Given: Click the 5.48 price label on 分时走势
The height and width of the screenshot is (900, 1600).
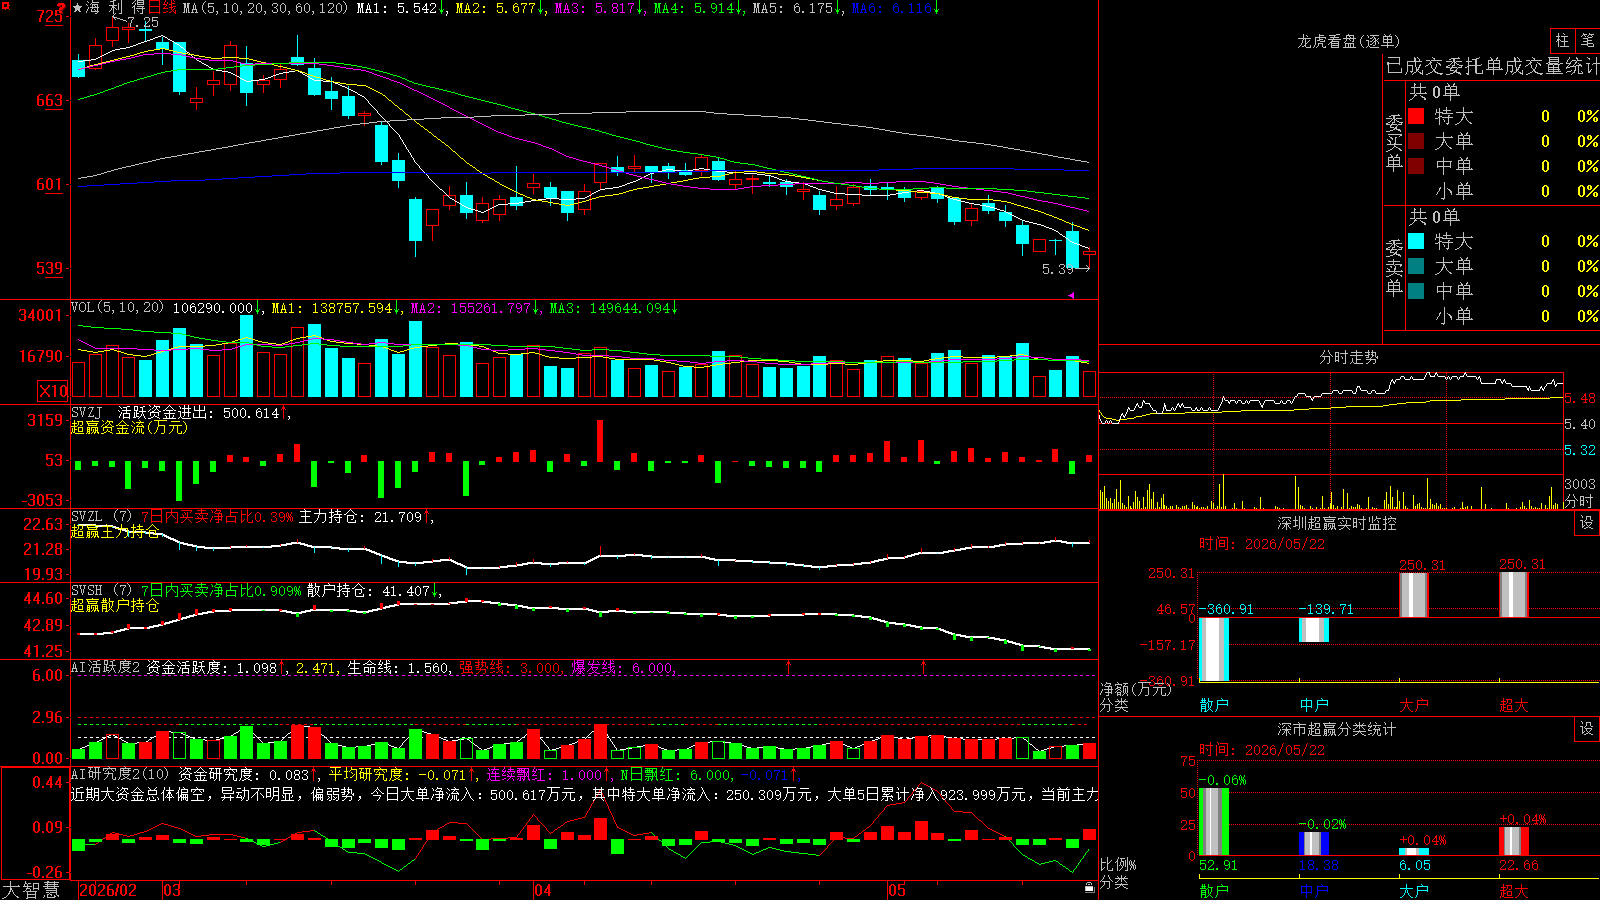Looking at the screenshot, I should (1580, 398).
